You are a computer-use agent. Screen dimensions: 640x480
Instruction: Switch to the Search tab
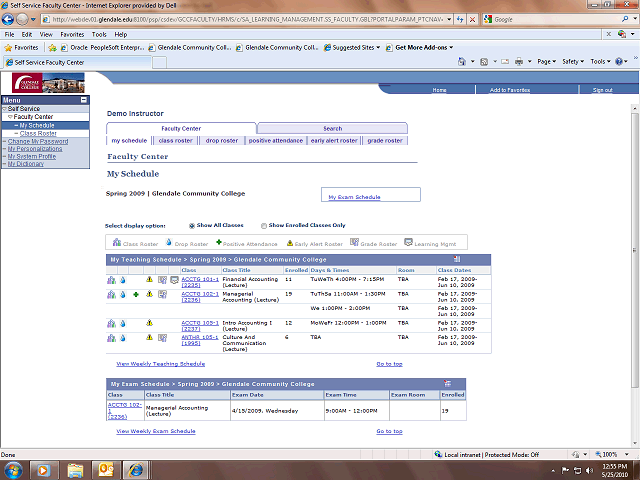332,128
